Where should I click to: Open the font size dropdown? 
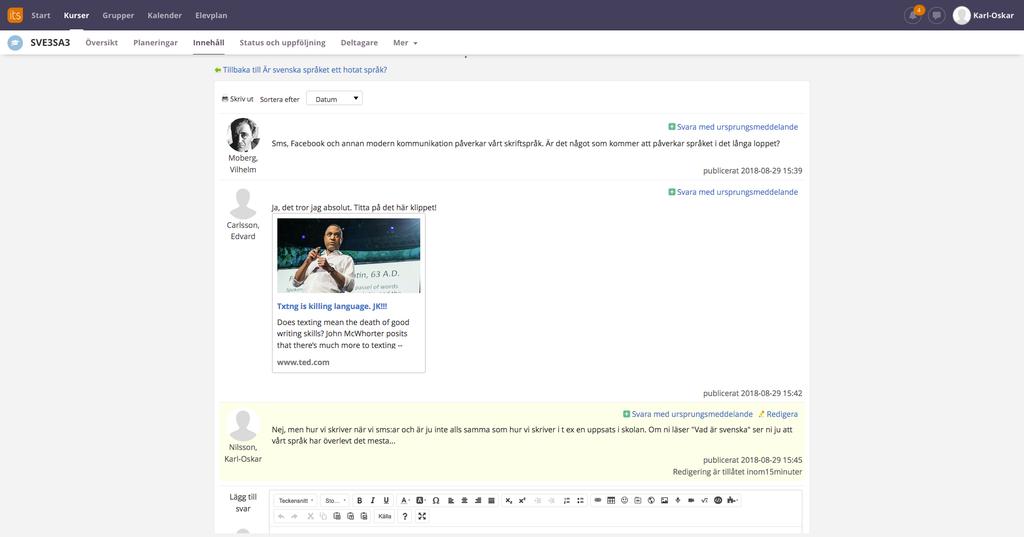click(336, 500)
